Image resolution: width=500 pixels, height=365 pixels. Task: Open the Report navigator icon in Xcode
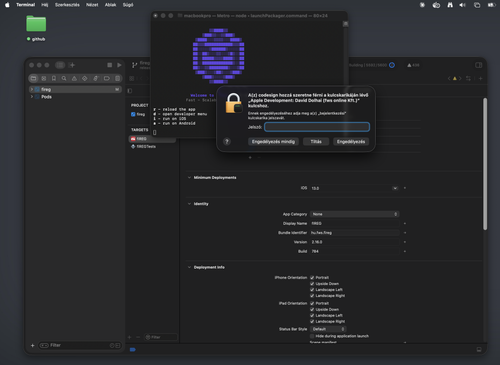click(117, 78)
